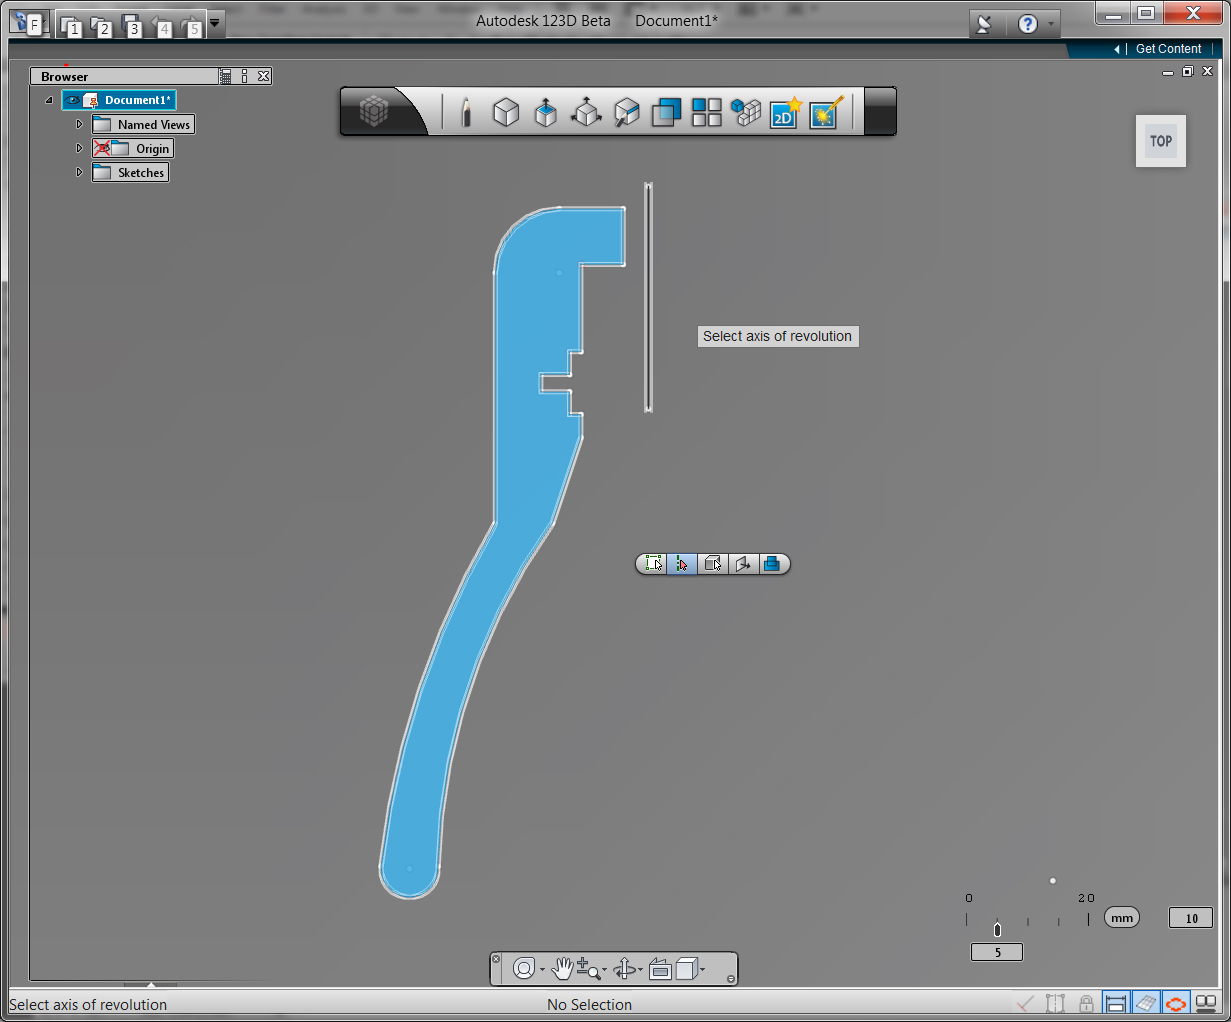Choose the Combine tool in the toolbar
The image size is (1231, 1022).
point(666,112)
